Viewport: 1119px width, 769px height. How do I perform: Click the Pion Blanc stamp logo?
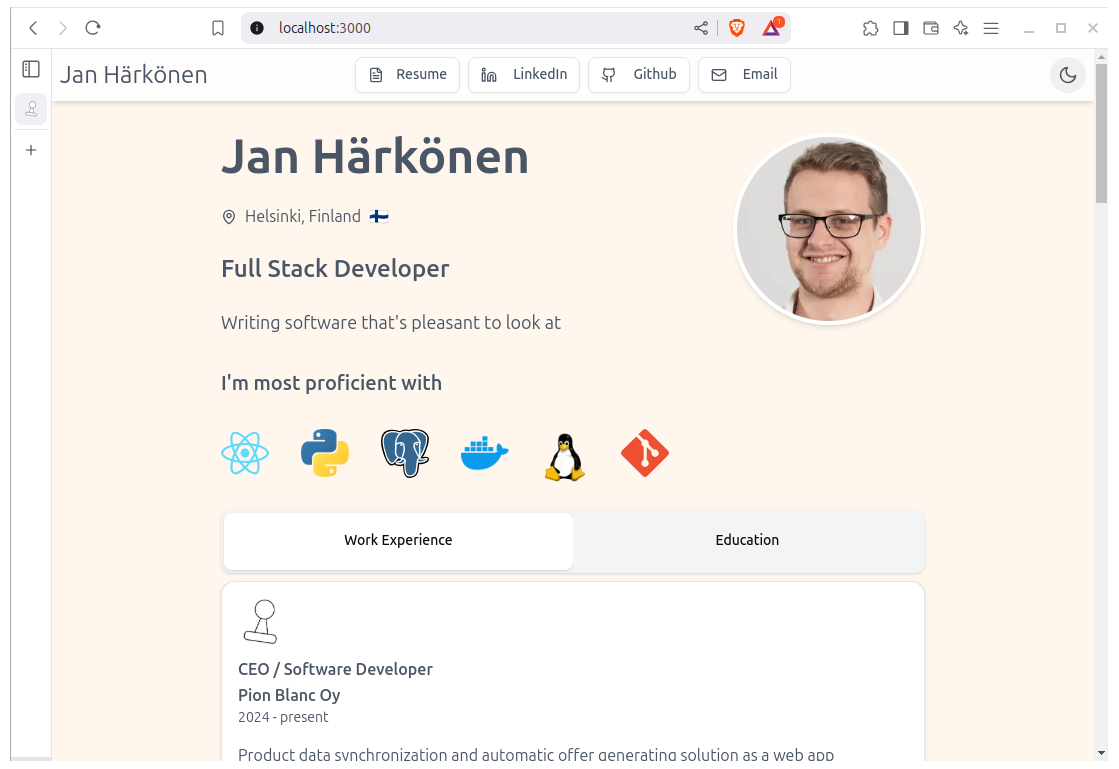(261, 621)
